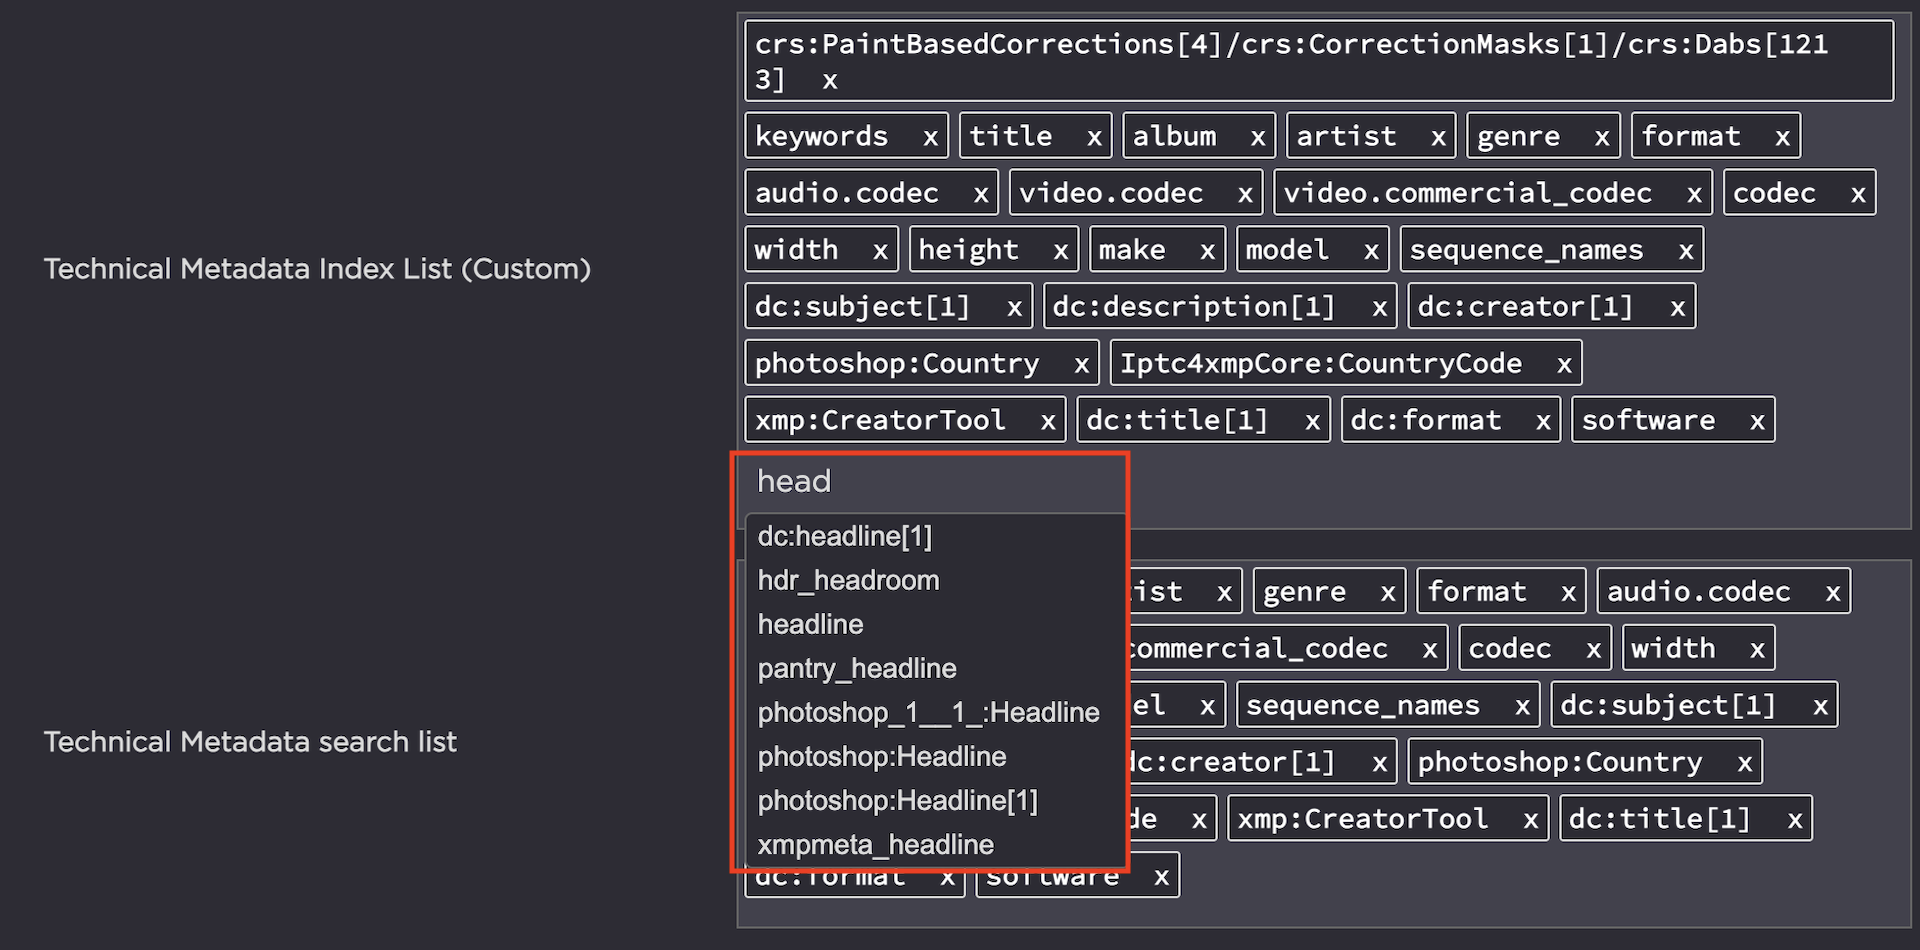Viewport: 1920px width, 950px height.
Task: Pick photoshop:Headline[1] suggestion
Action: [897, 801]
